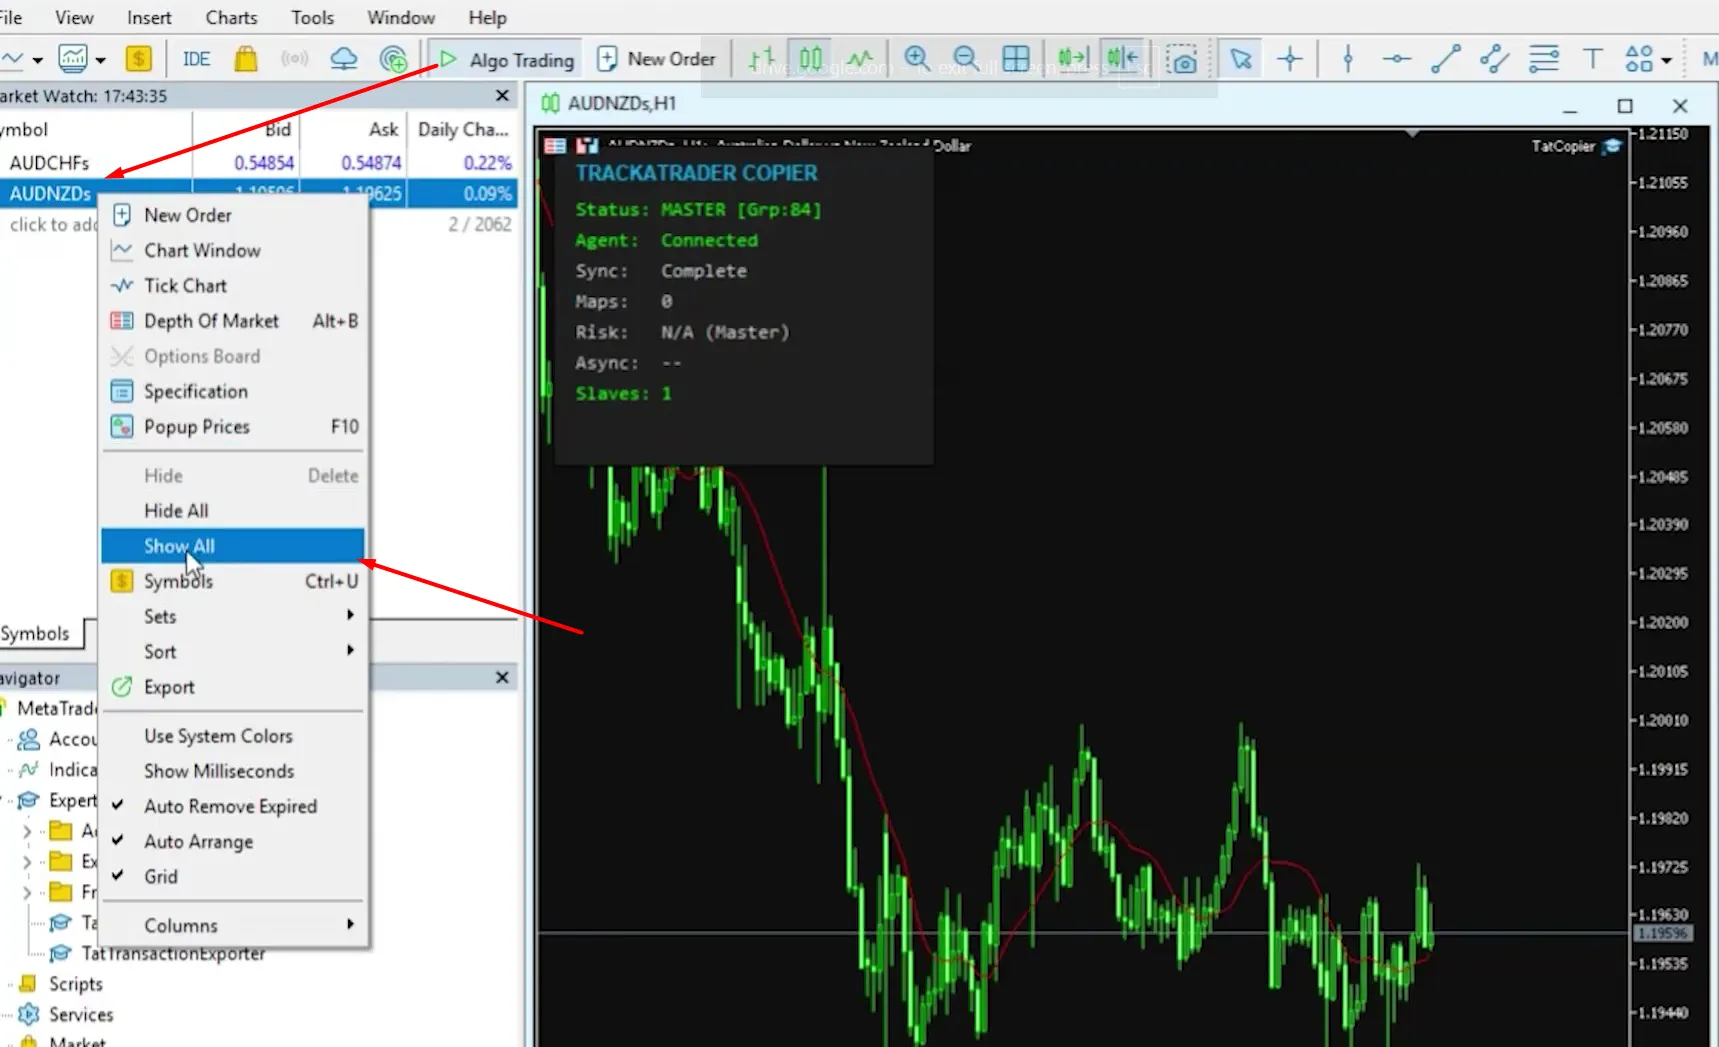1719x1047 pixels.
Task: Expand the Sort submenu
Action: point(232,651)
